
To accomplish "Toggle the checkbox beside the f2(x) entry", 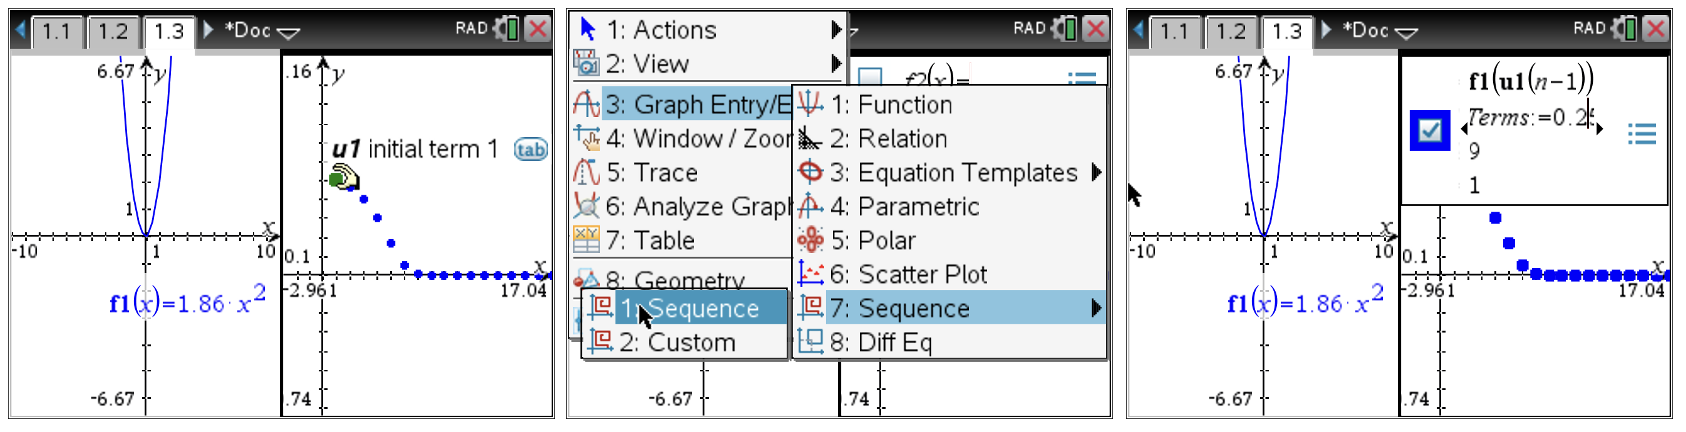I will (870, 78).
